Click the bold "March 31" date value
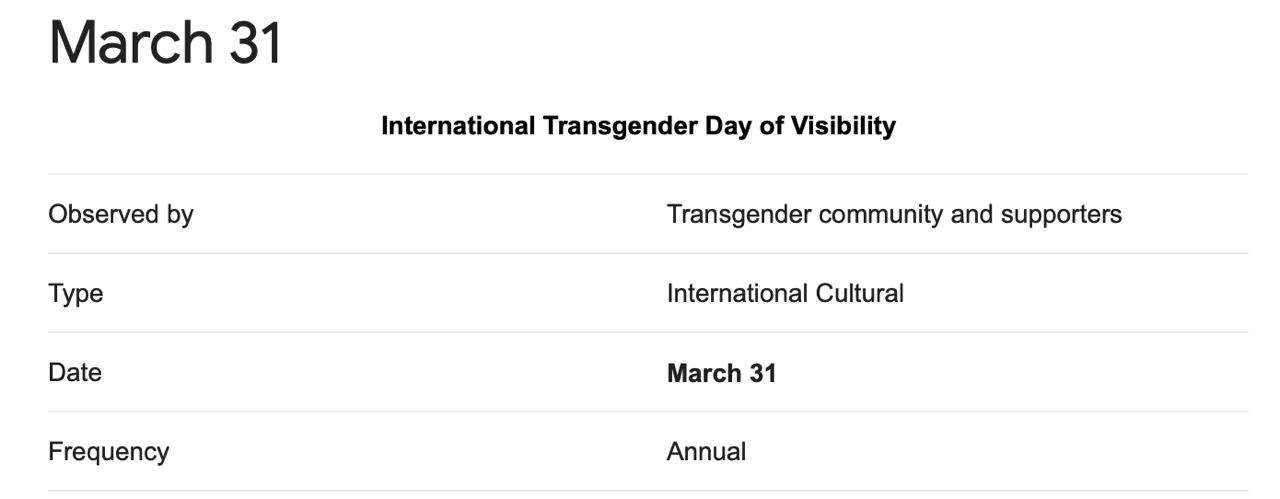 coord(721,373)
